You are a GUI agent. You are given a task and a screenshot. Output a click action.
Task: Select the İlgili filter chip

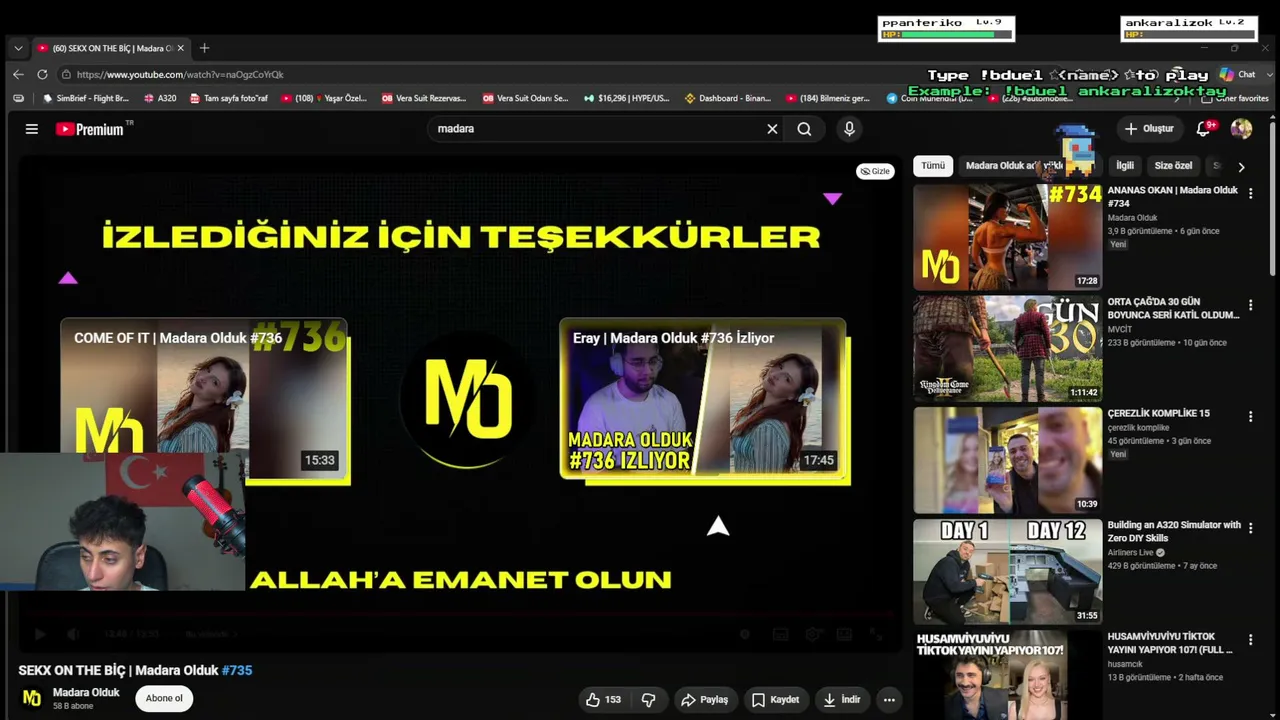pos(1125,166)
